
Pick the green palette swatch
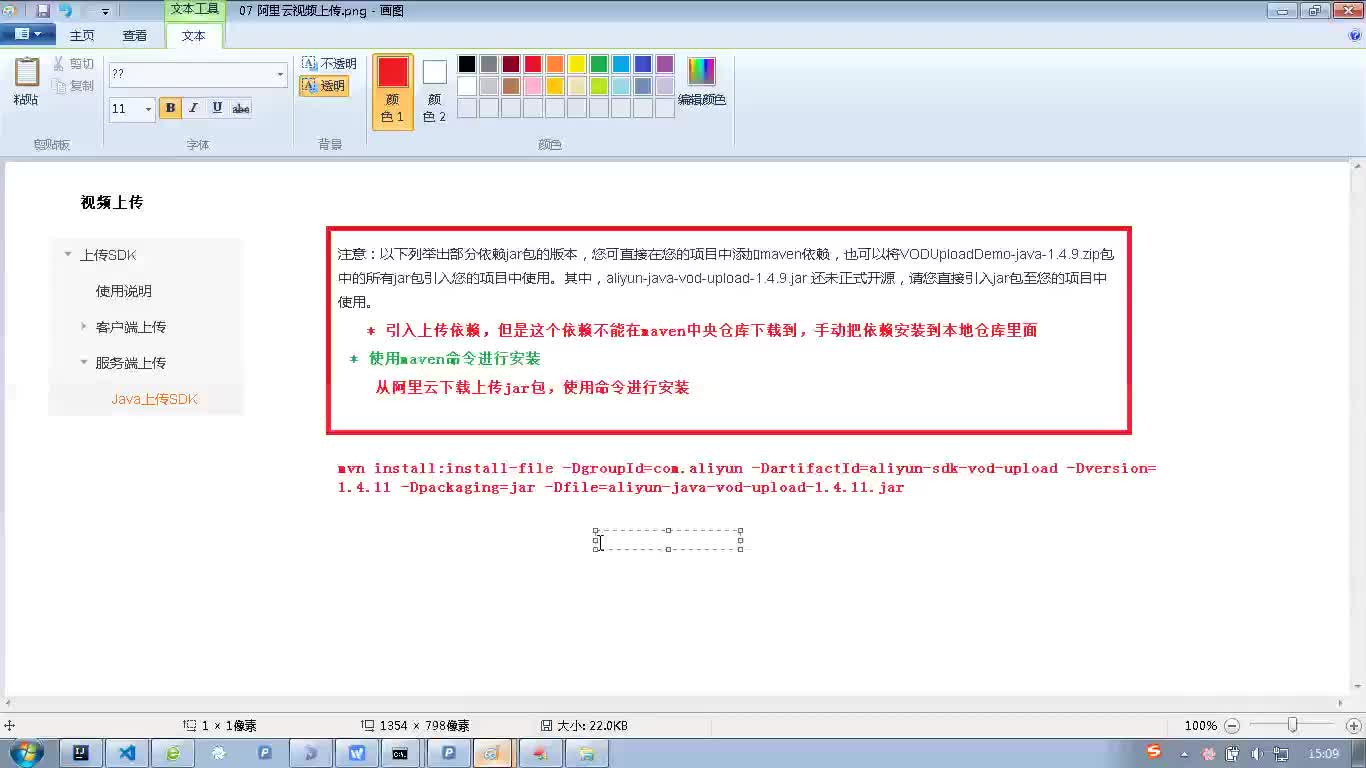click(599, 64)
